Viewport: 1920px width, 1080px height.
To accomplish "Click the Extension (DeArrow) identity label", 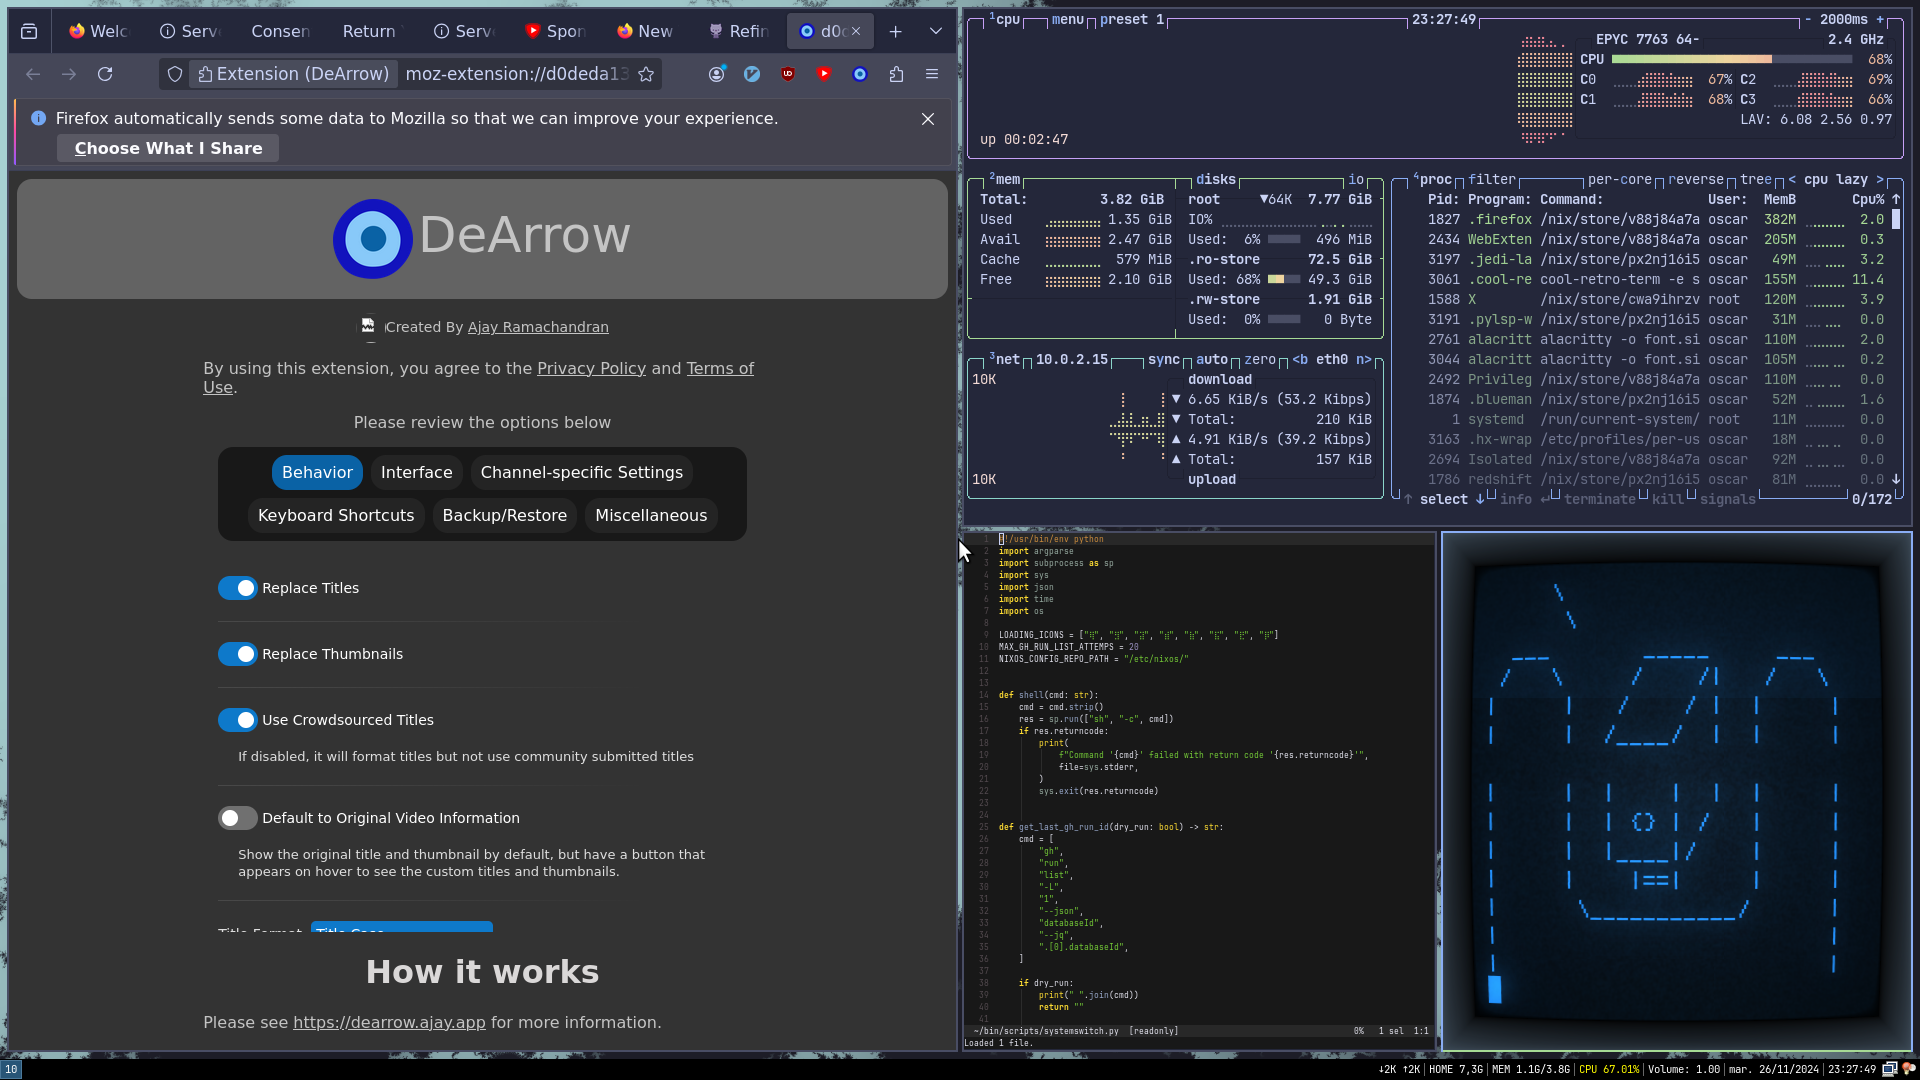I will tap(293, 74).
